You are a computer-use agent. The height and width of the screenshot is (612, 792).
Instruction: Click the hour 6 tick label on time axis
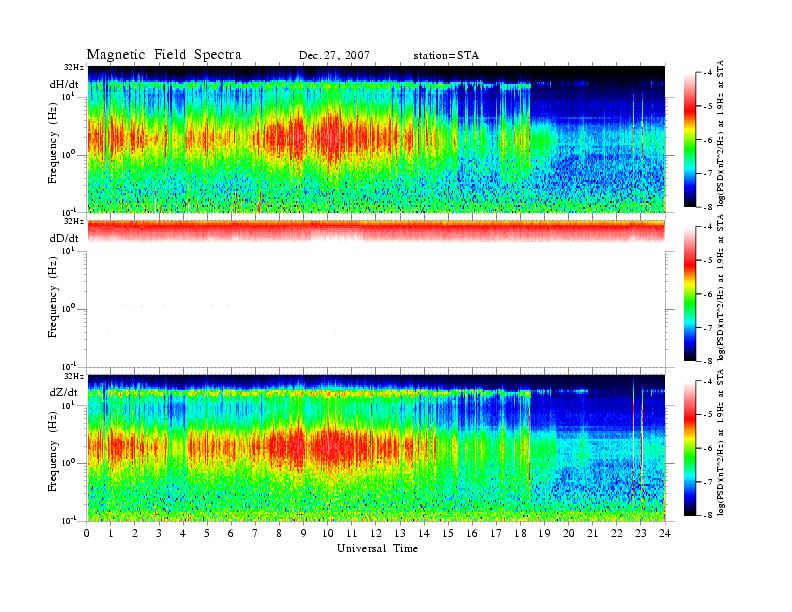tap(231, 533)
